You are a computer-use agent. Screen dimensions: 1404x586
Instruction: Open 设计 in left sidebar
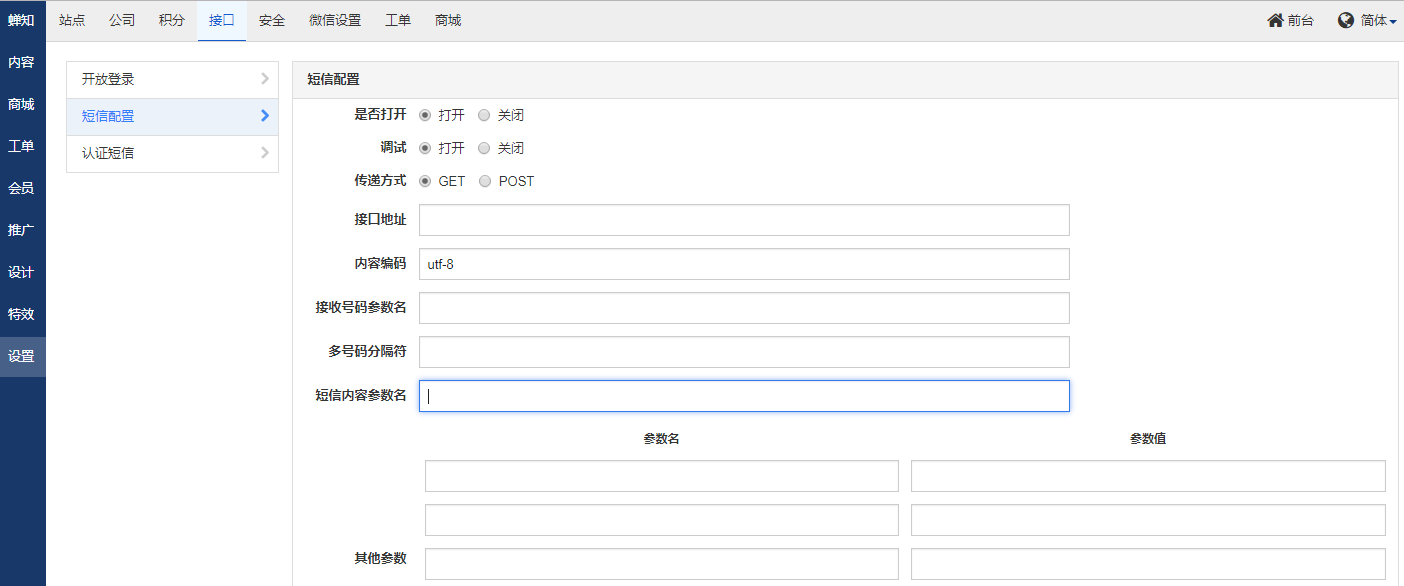pos(21,272)
